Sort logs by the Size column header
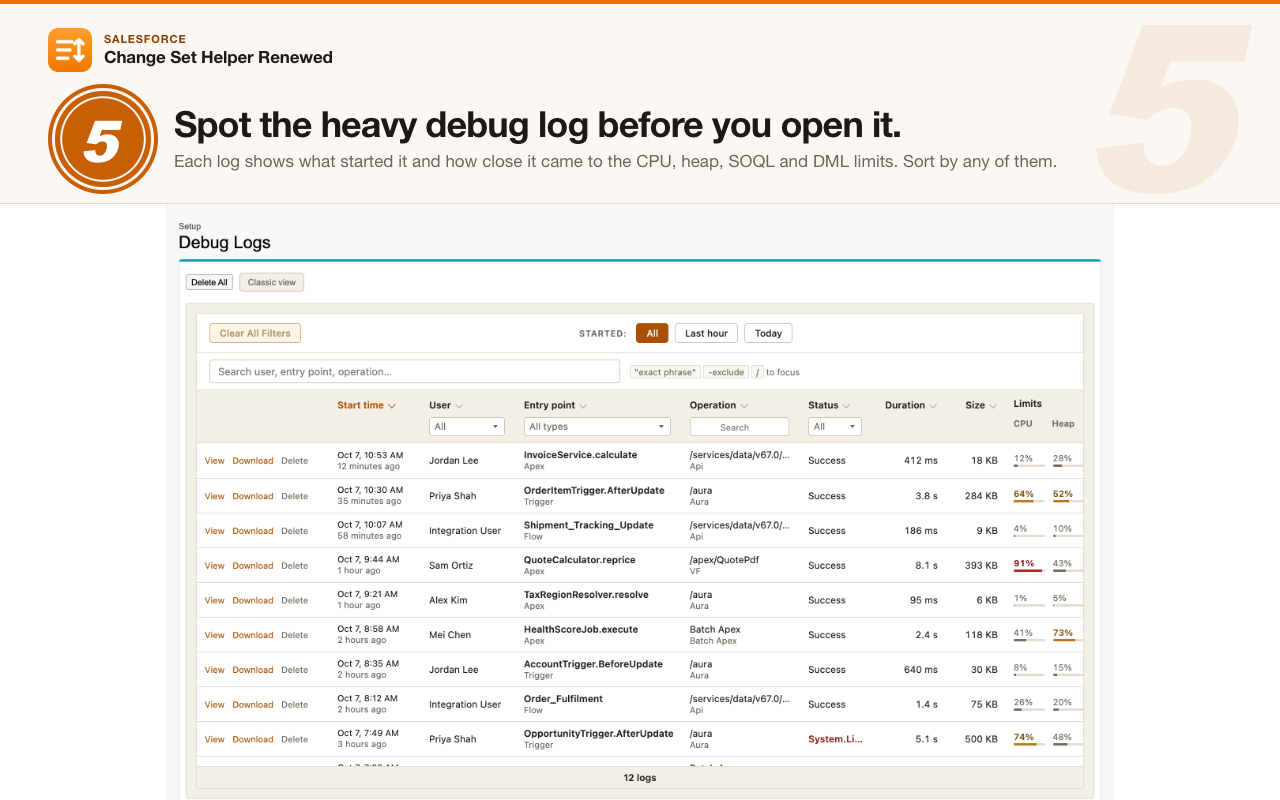The width and height of the screenshot is (1280, 800). coord(981,405)
